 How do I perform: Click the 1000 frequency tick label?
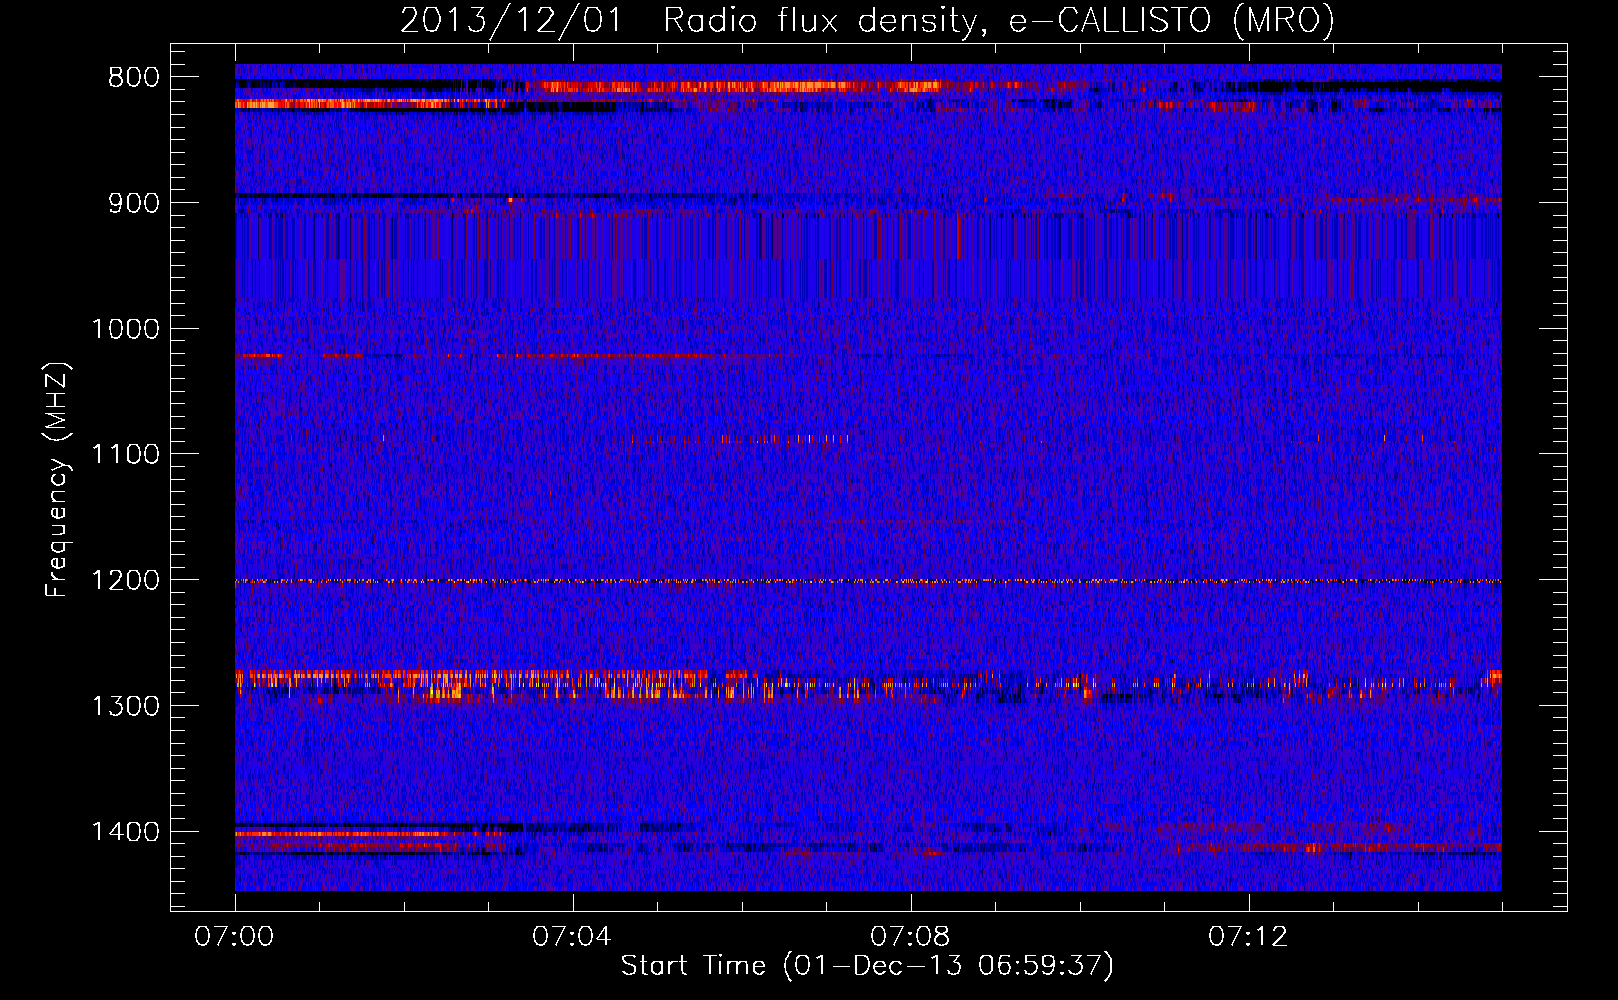[x=125, y=329]
